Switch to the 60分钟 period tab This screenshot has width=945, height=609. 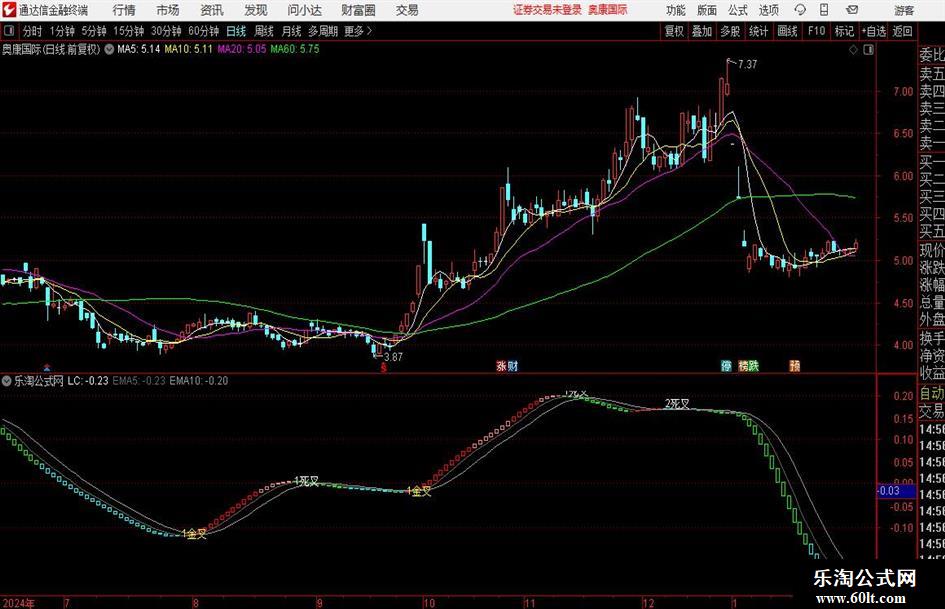click(203, 31)
